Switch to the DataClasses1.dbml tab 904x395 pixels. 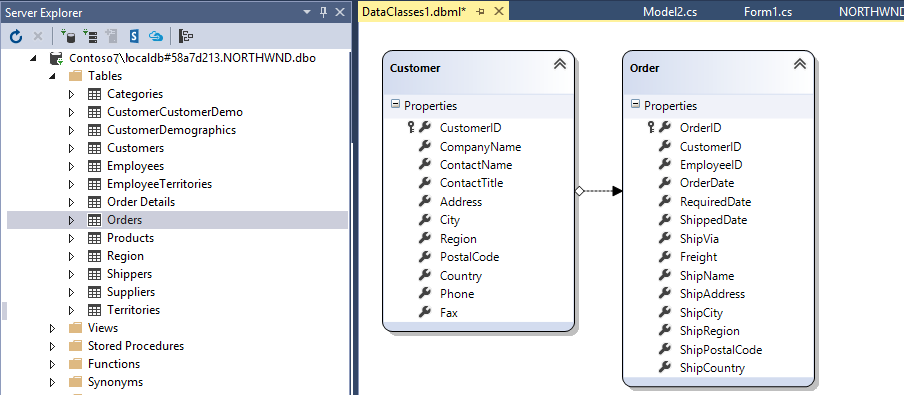point(415,12)
